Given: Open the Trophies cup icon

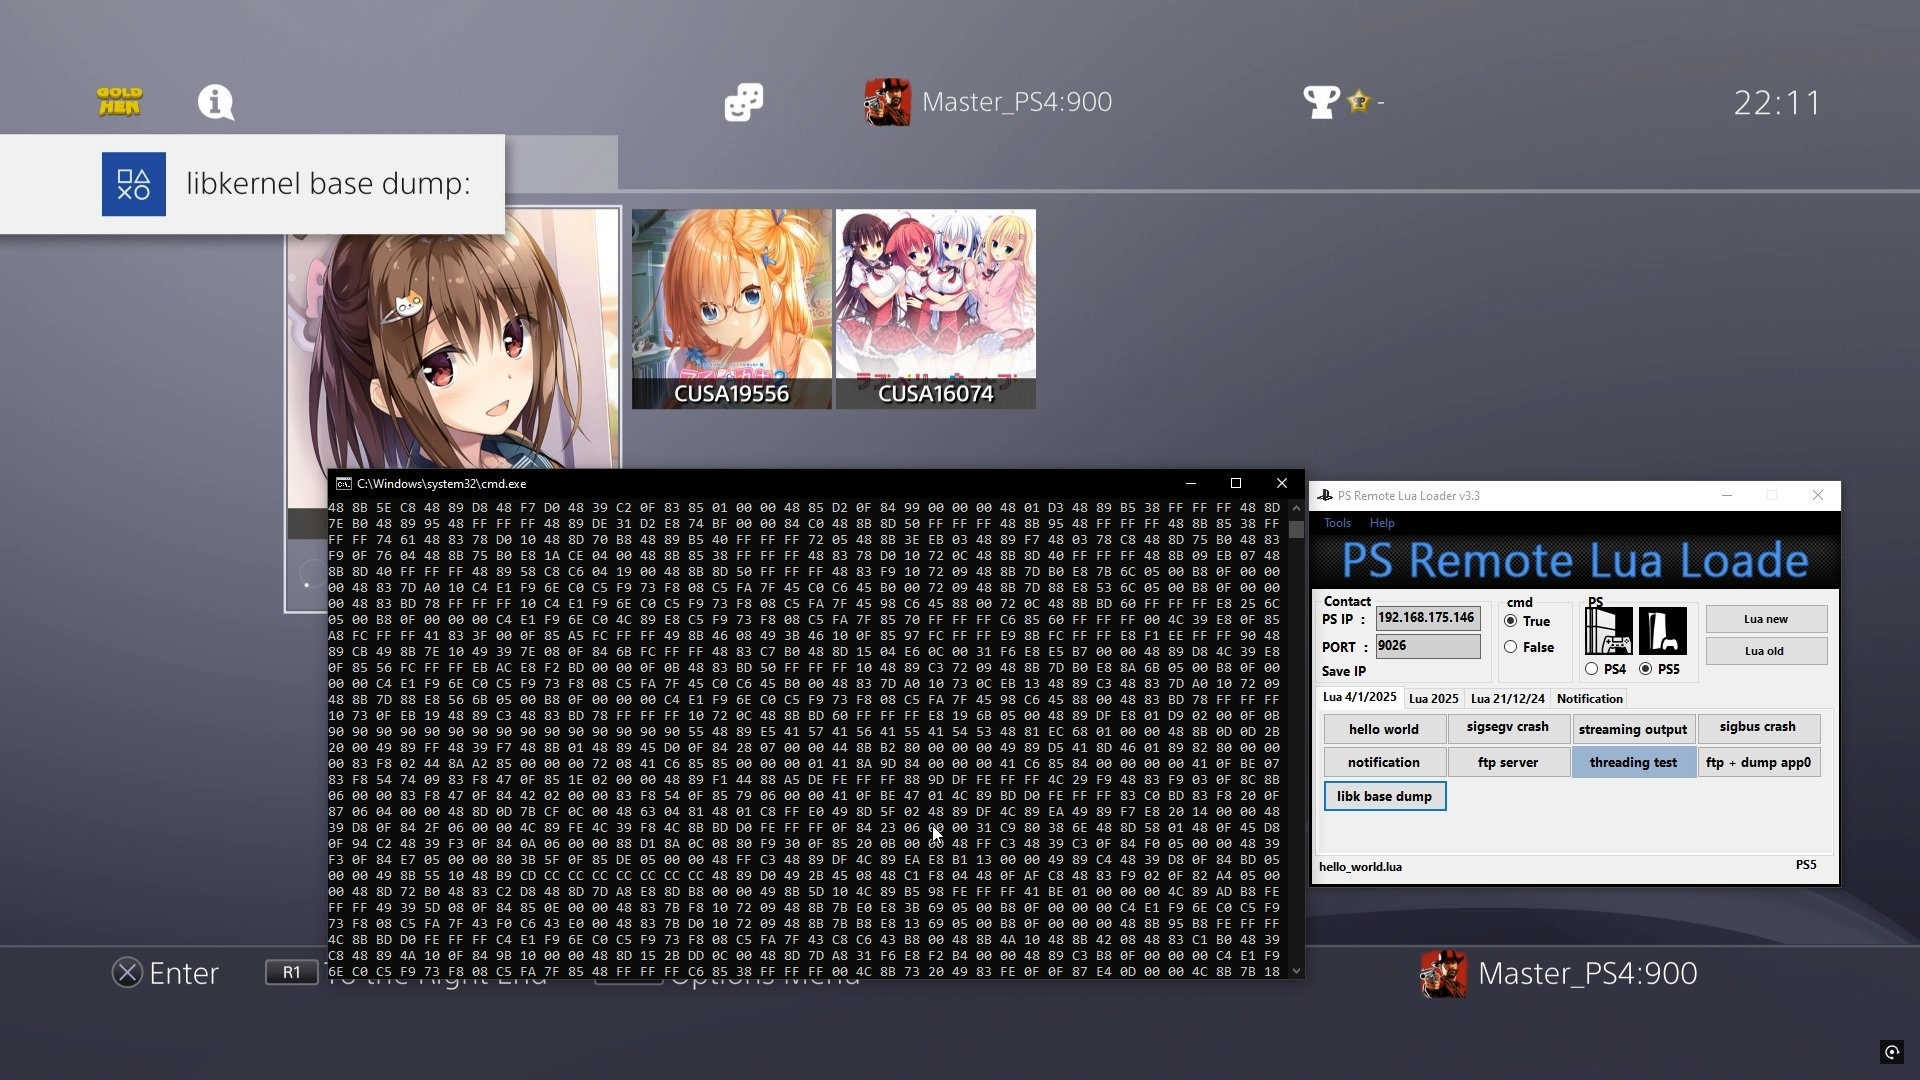Looking at the screenshot, I should pos(1321,102).
